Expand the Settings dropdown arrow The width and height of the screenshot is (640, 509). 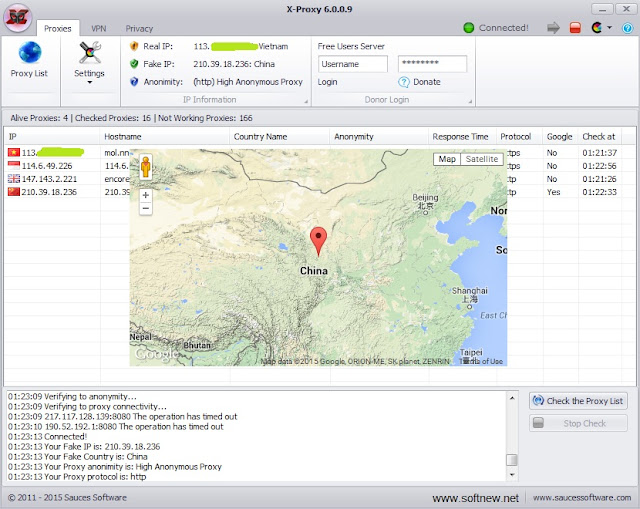click(x=90, y=82)
